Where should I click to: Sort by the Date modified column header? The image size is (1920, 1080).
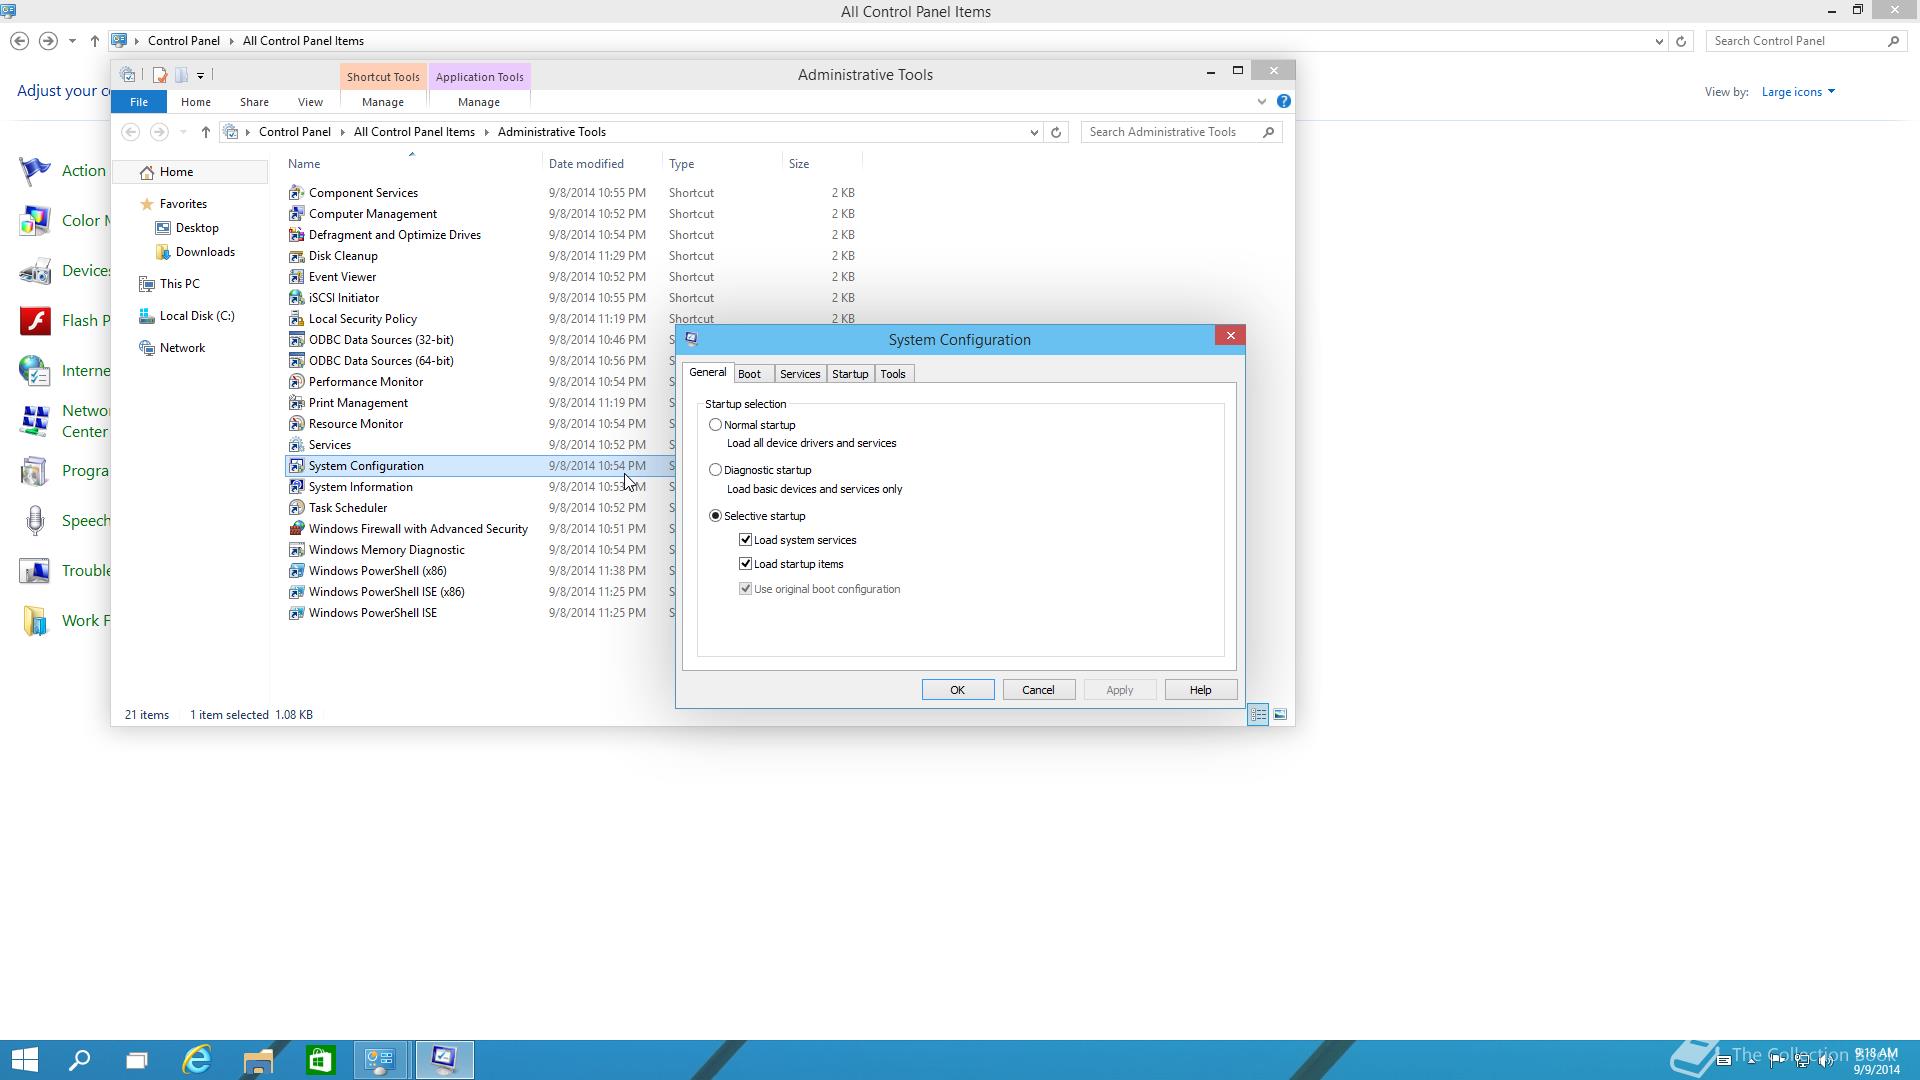tap(602, 164)
